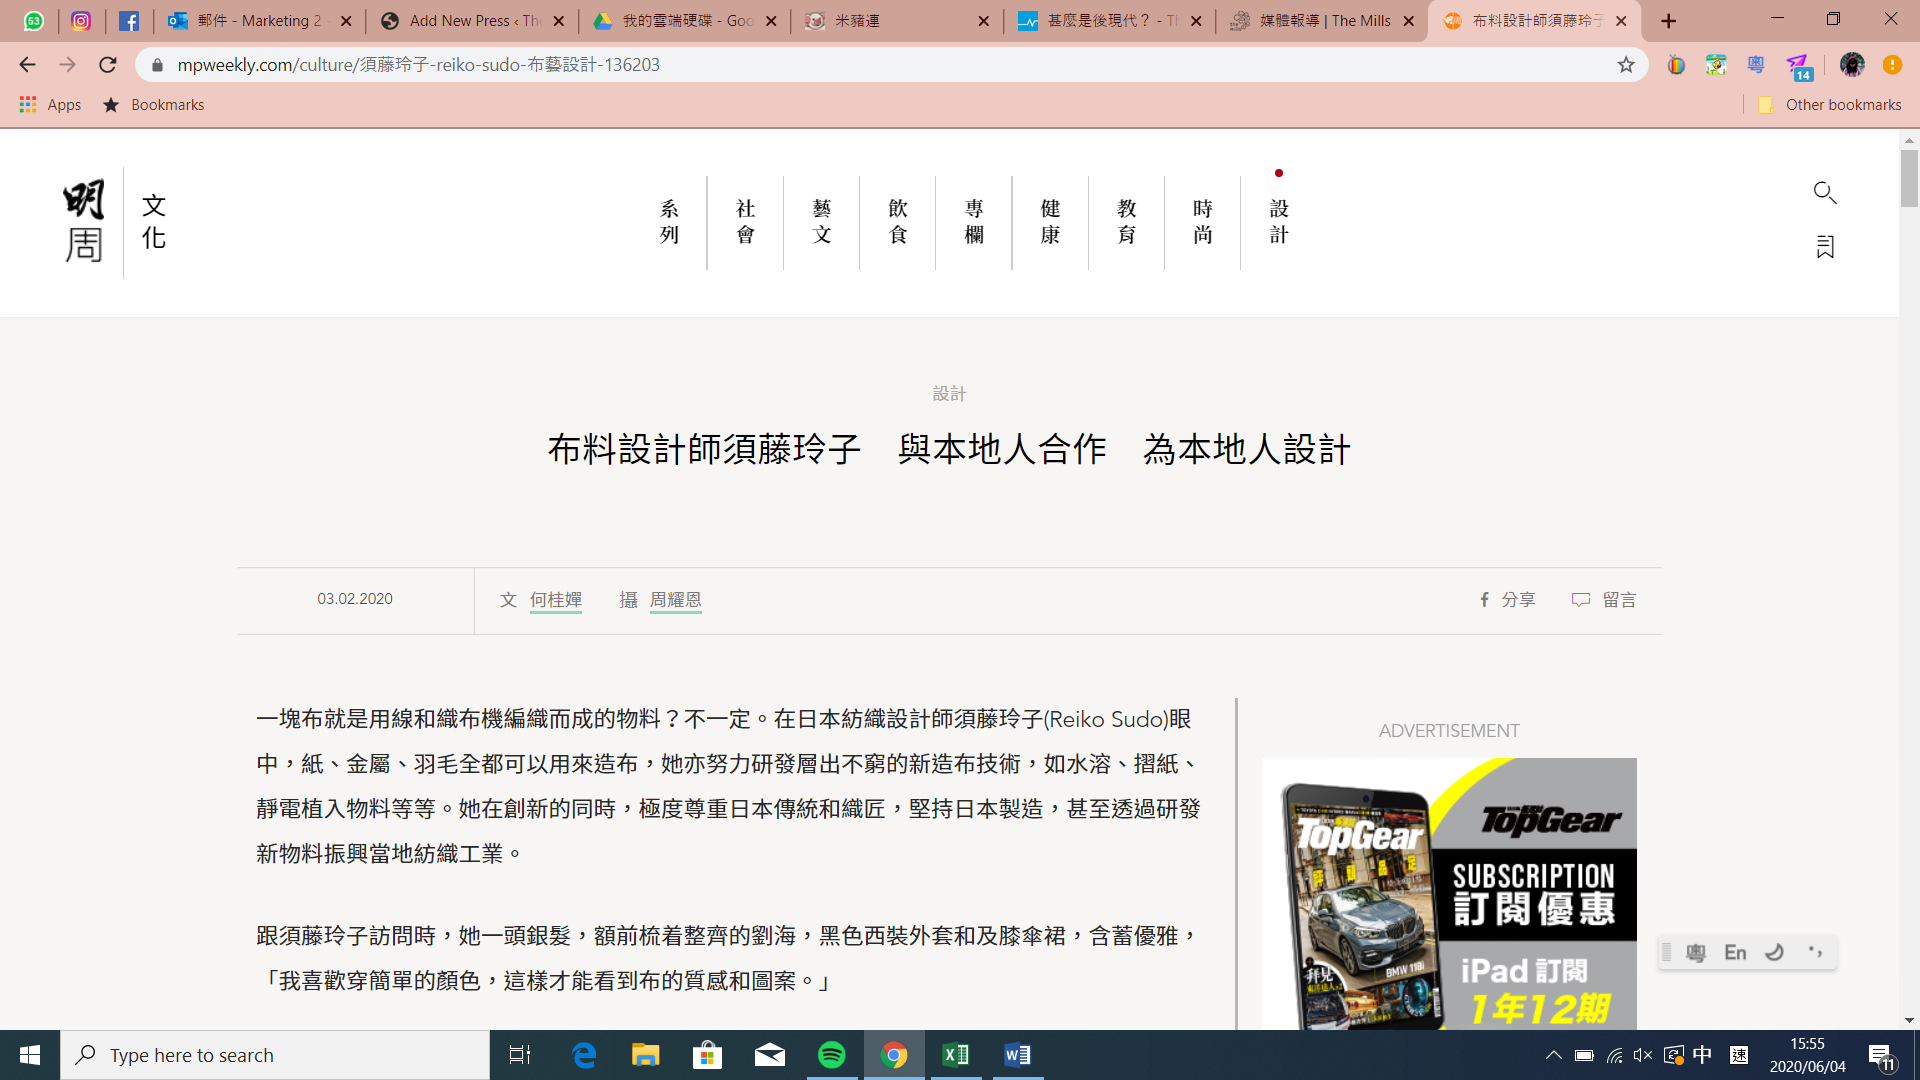Bookmark this page with star icon

point(1626,65)
